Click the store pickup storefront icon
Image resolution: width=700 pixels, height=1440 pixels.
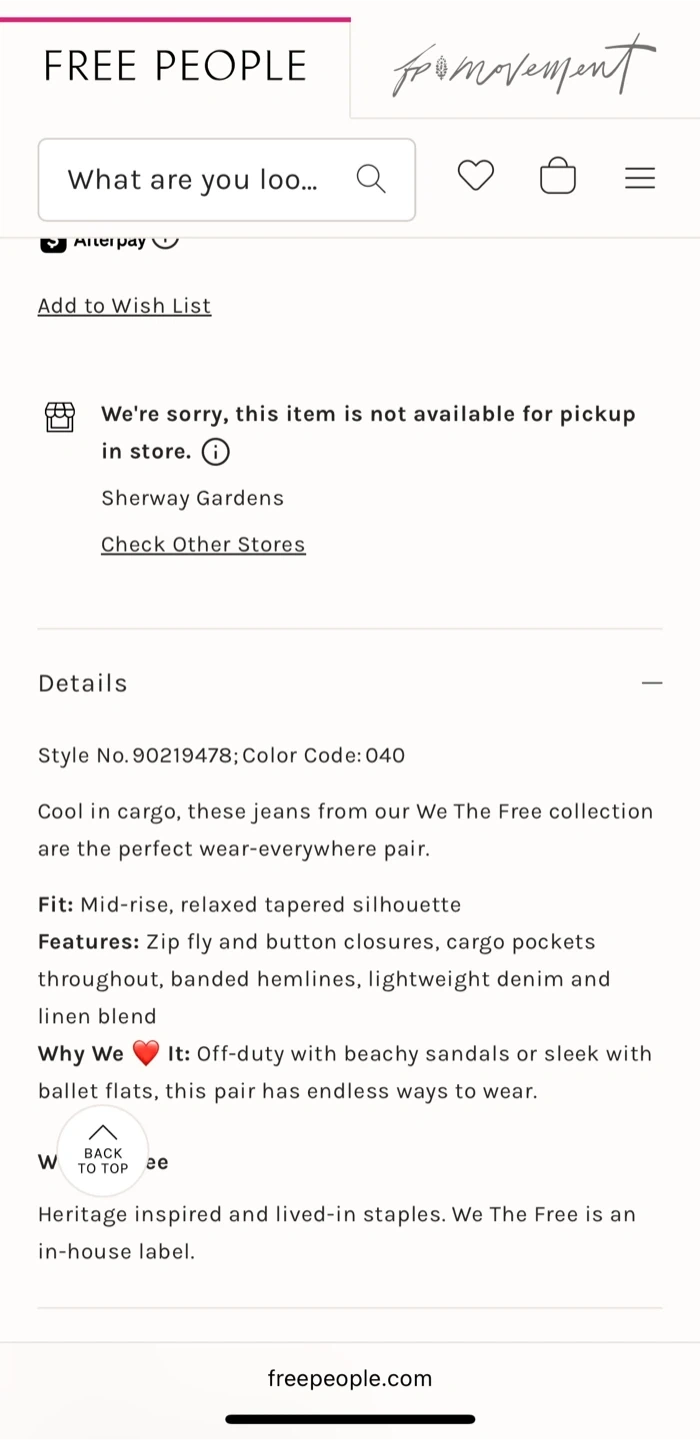60,417
